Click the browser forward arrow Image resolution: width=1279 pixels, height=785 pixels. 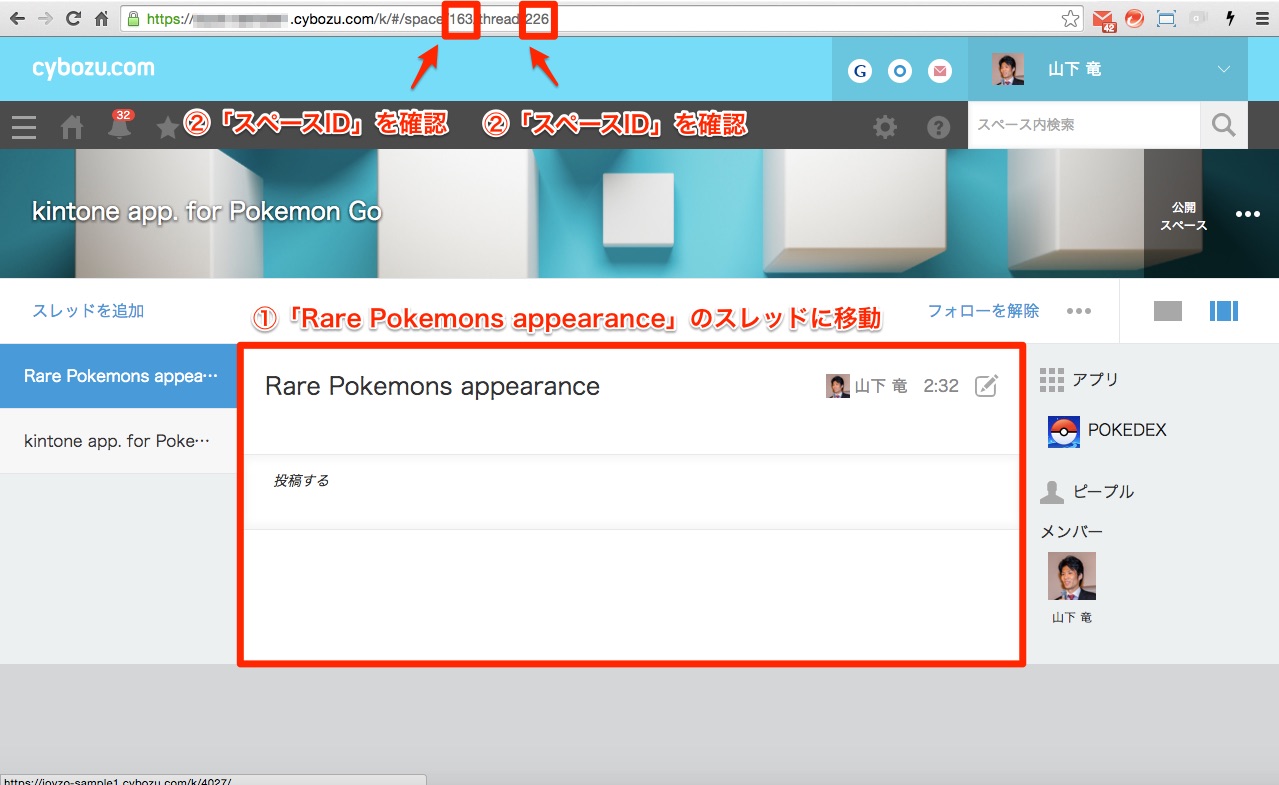tap(45, 18)
